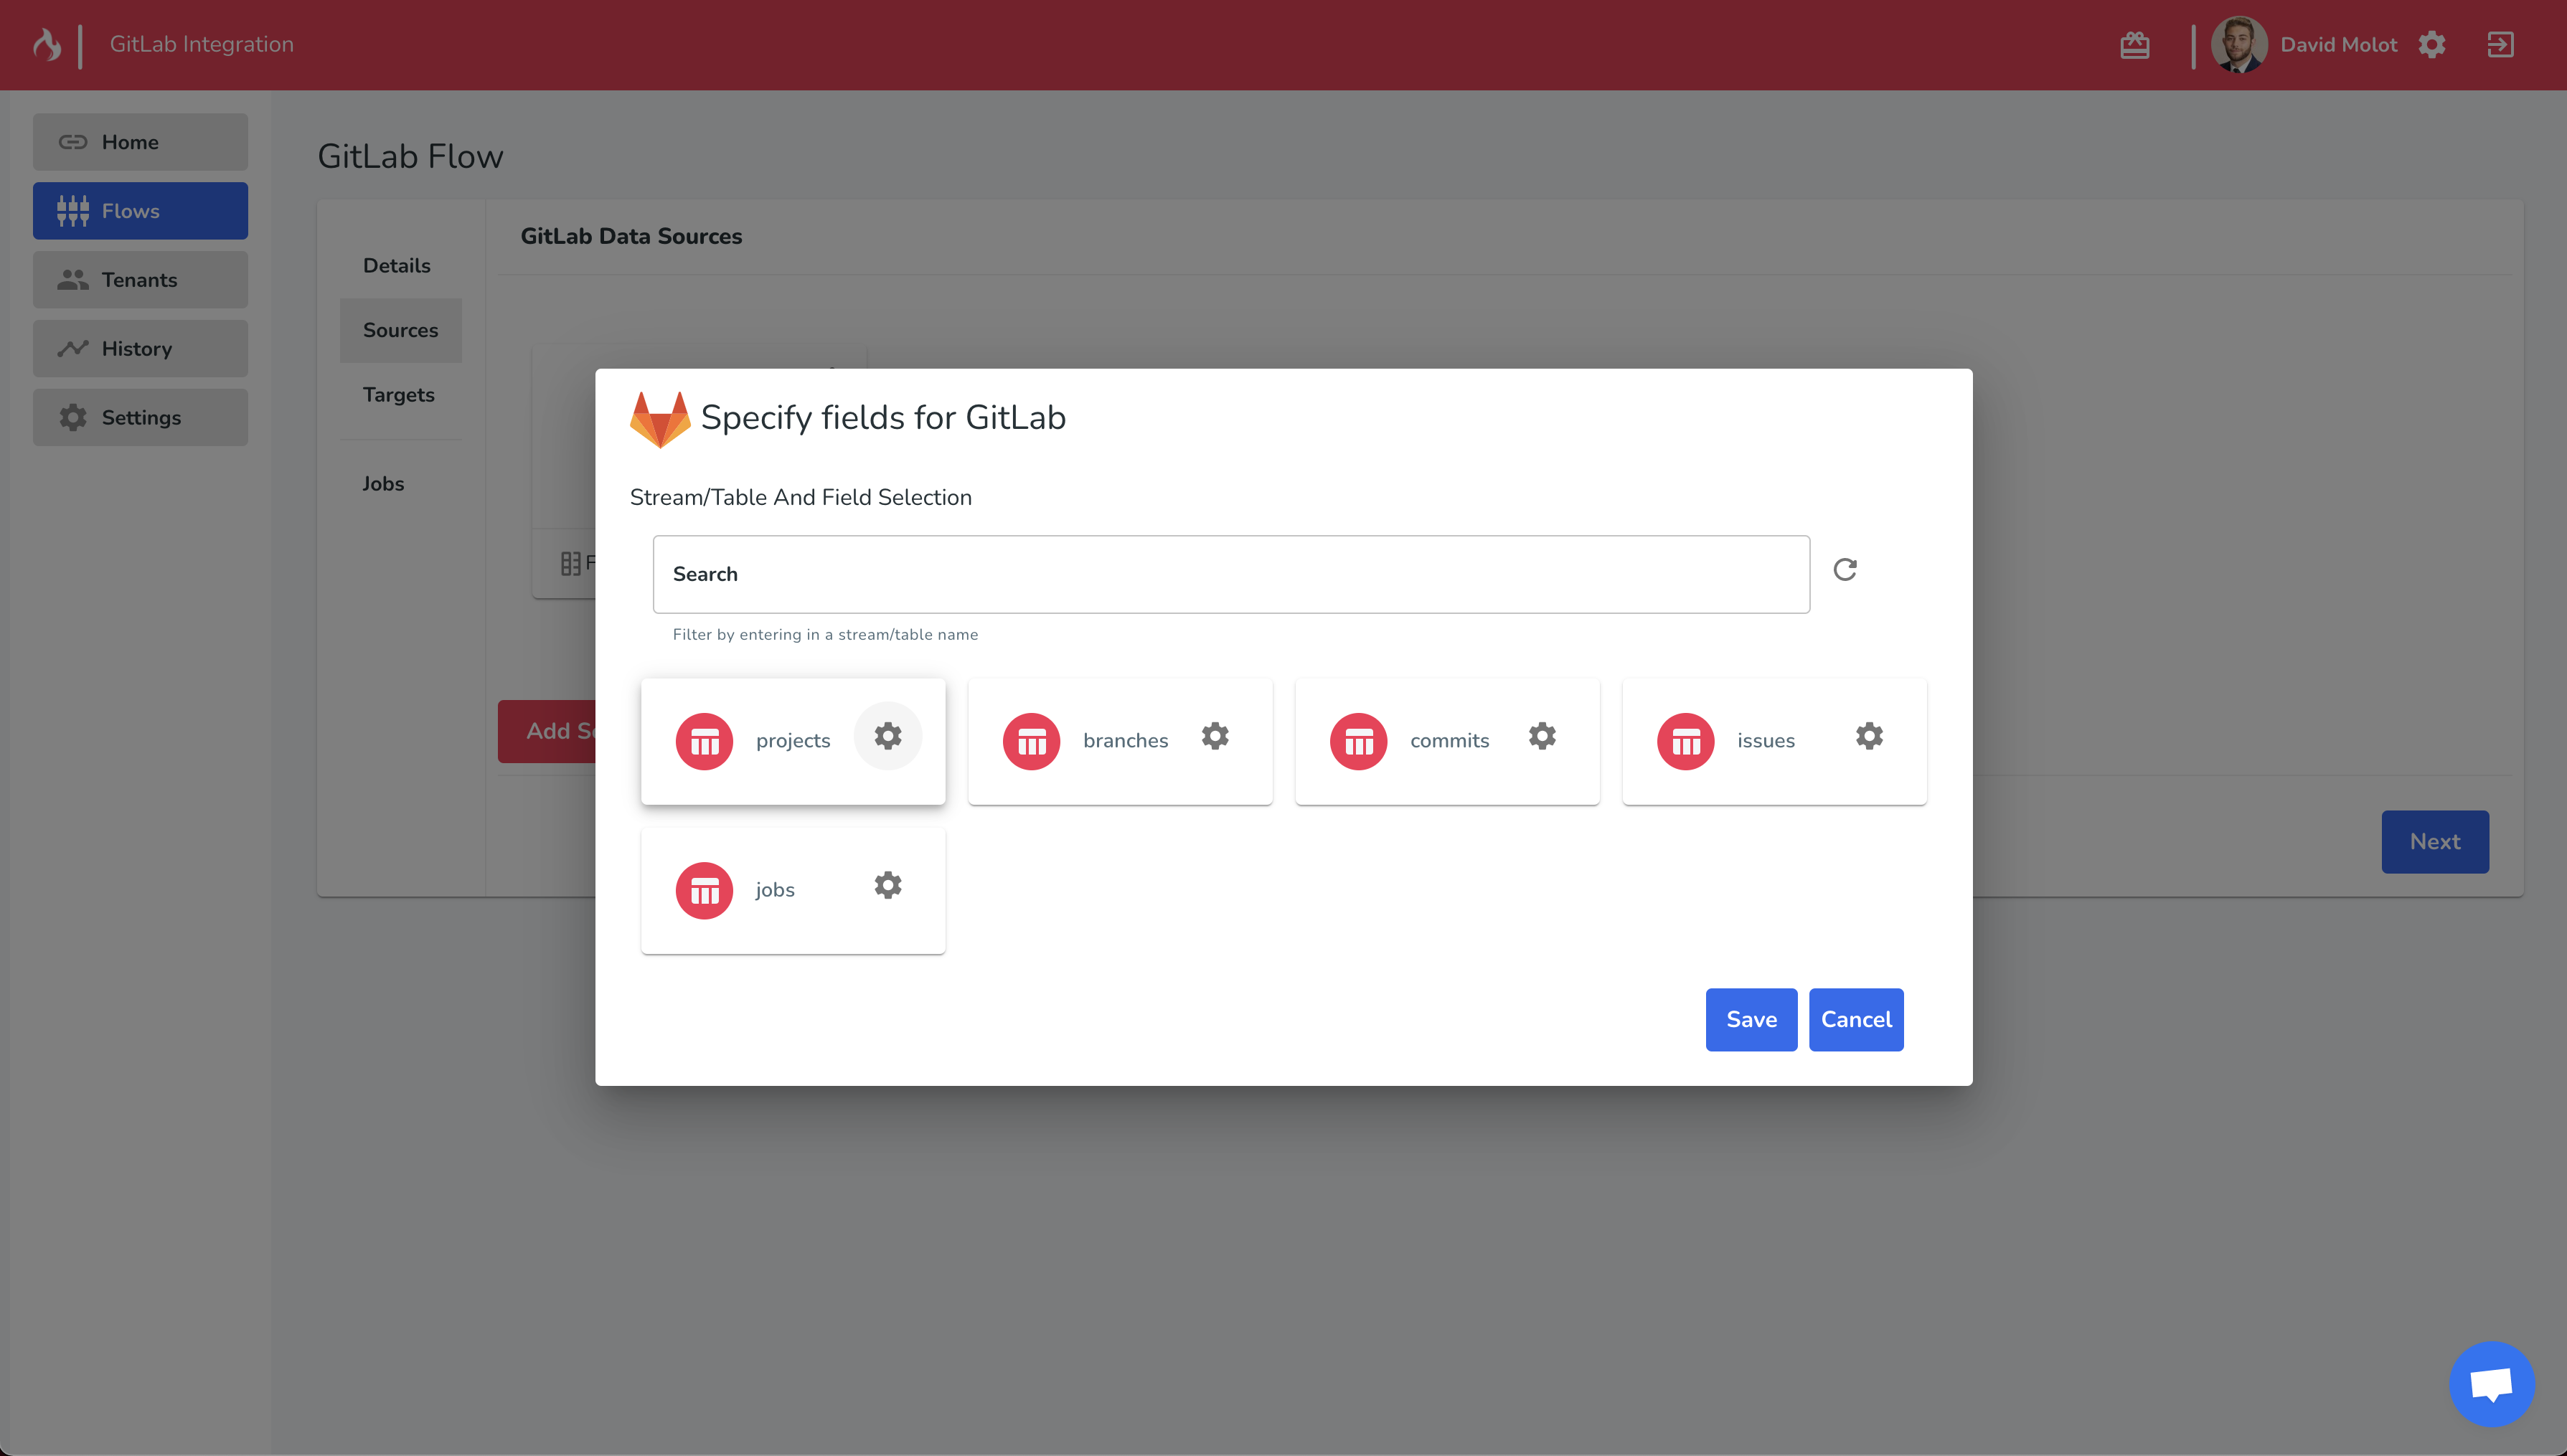Open settings gear for commits stream
This screenshot has width=2567, height=1456.
[x=1541, y=736]
